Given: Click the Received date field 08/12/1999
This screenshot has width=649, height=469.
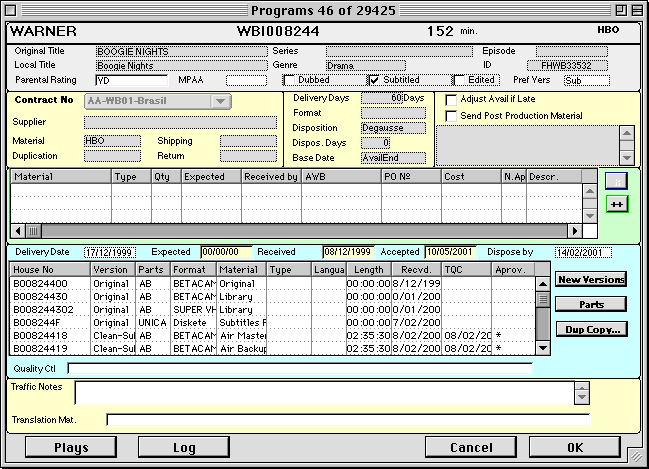Looking at the screenshot, I should [349, 252].
